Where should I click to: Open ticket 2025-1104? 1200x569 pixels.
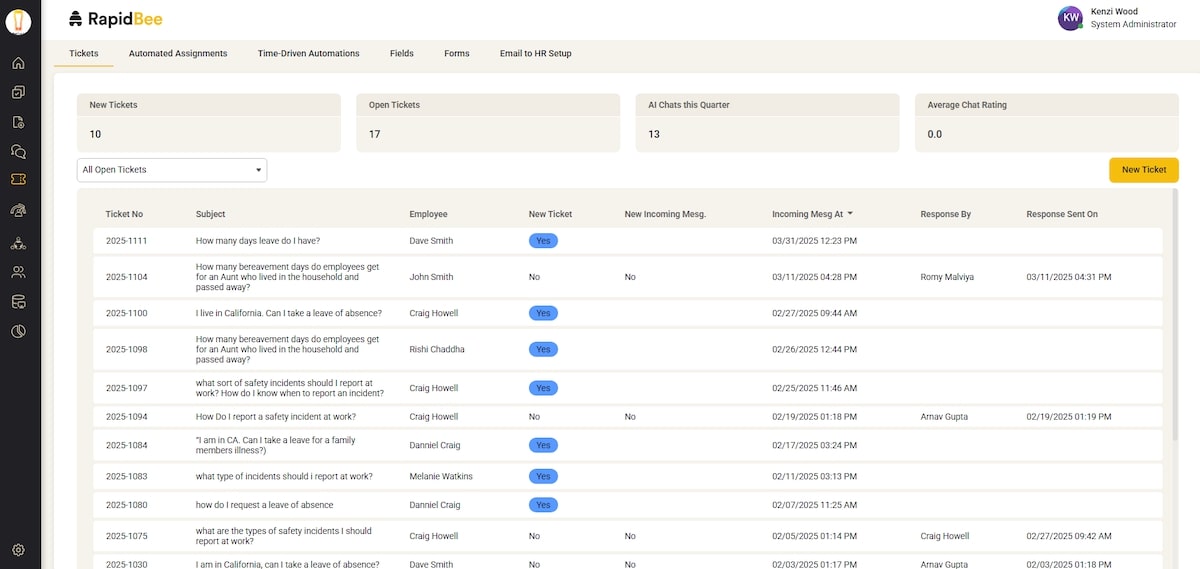pyautogui.click(x=126, y=277)
